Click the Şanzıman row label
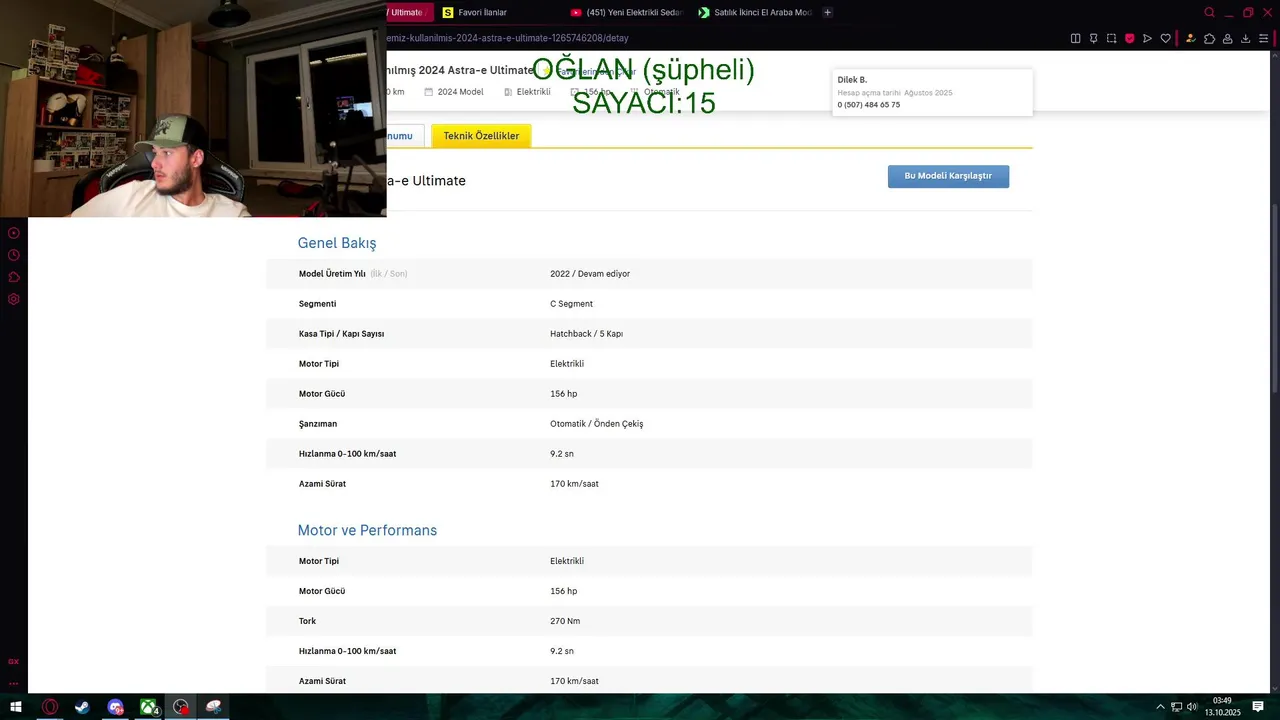 click(318, 424)
